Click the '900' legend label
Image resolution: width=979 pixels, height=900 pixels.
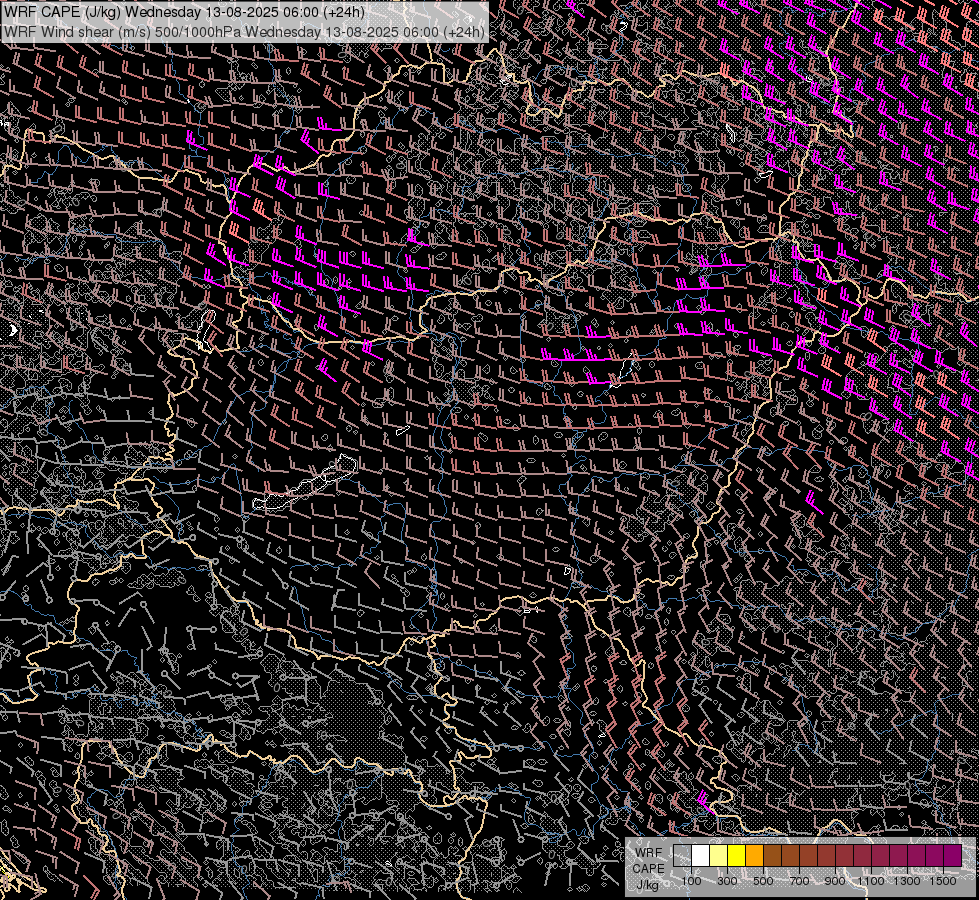tap(835, 881)
